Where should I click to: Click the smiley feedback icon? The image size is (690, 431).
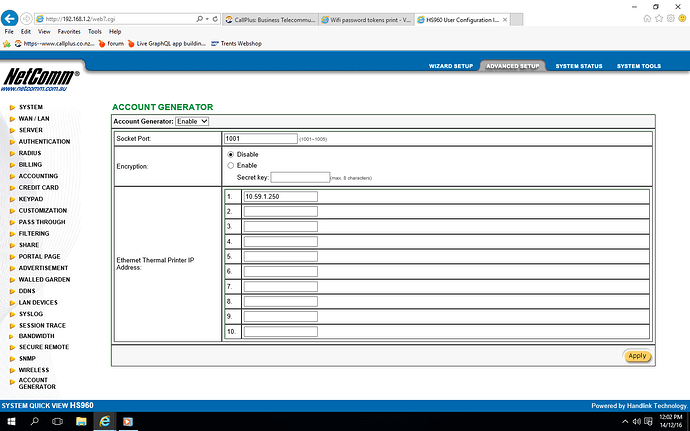pyautogui.click(x=682, y=18)
